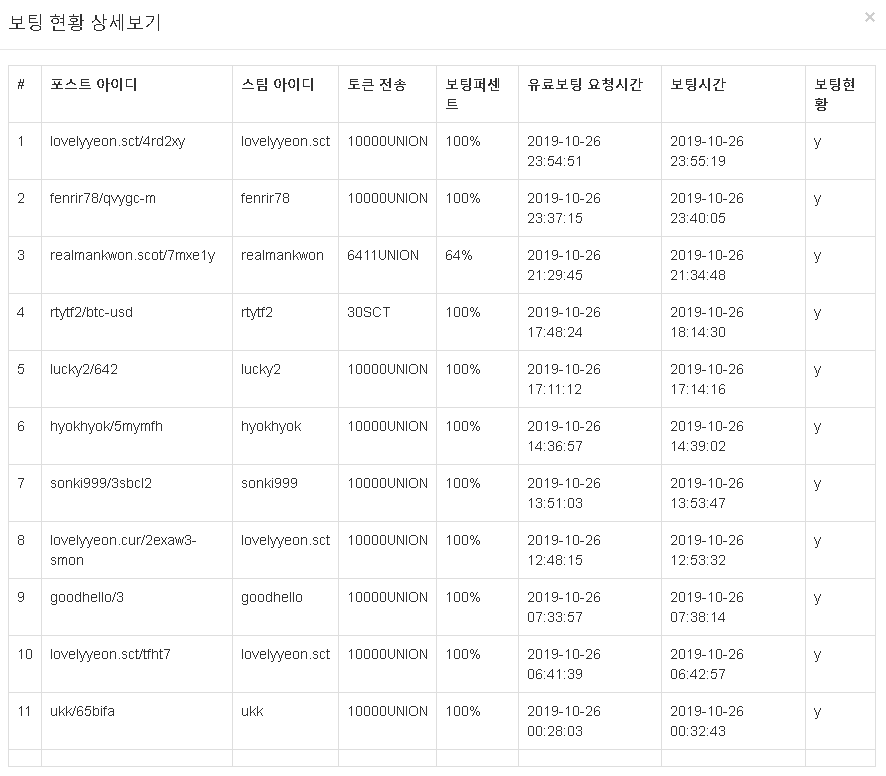Click request time 2019-10-26 21:29:45
This screenshot has height=776, width=886.
564,266
